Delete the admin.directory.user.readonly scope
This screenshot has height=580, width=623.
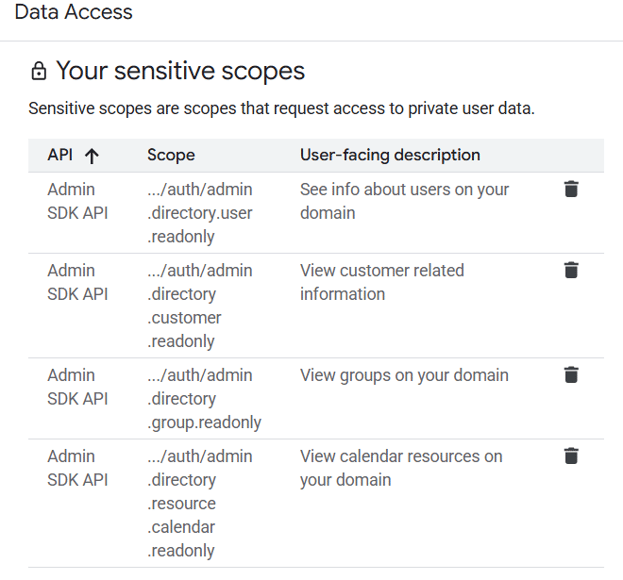571,189
